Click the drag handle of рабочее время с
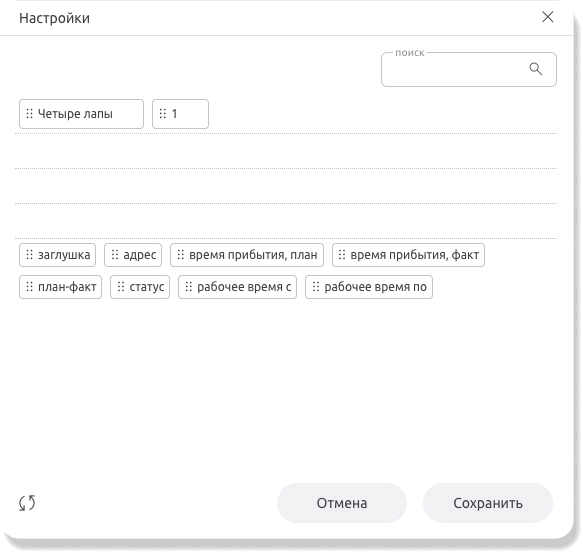Viewport: 583px width, 553px height. click(x=189, y=287)
